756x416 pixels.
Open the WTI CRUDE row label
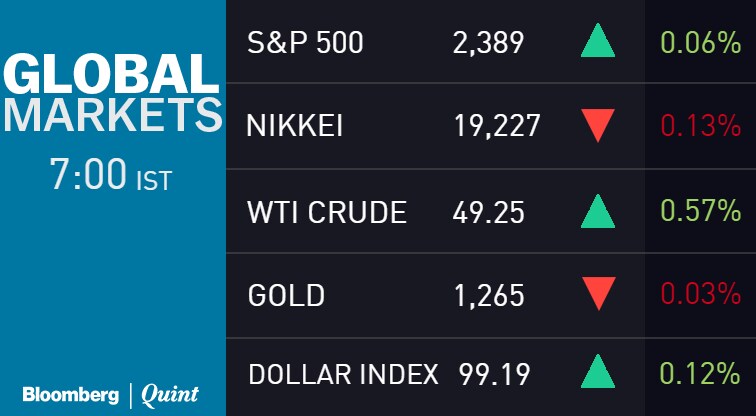(x=327, y=212)
